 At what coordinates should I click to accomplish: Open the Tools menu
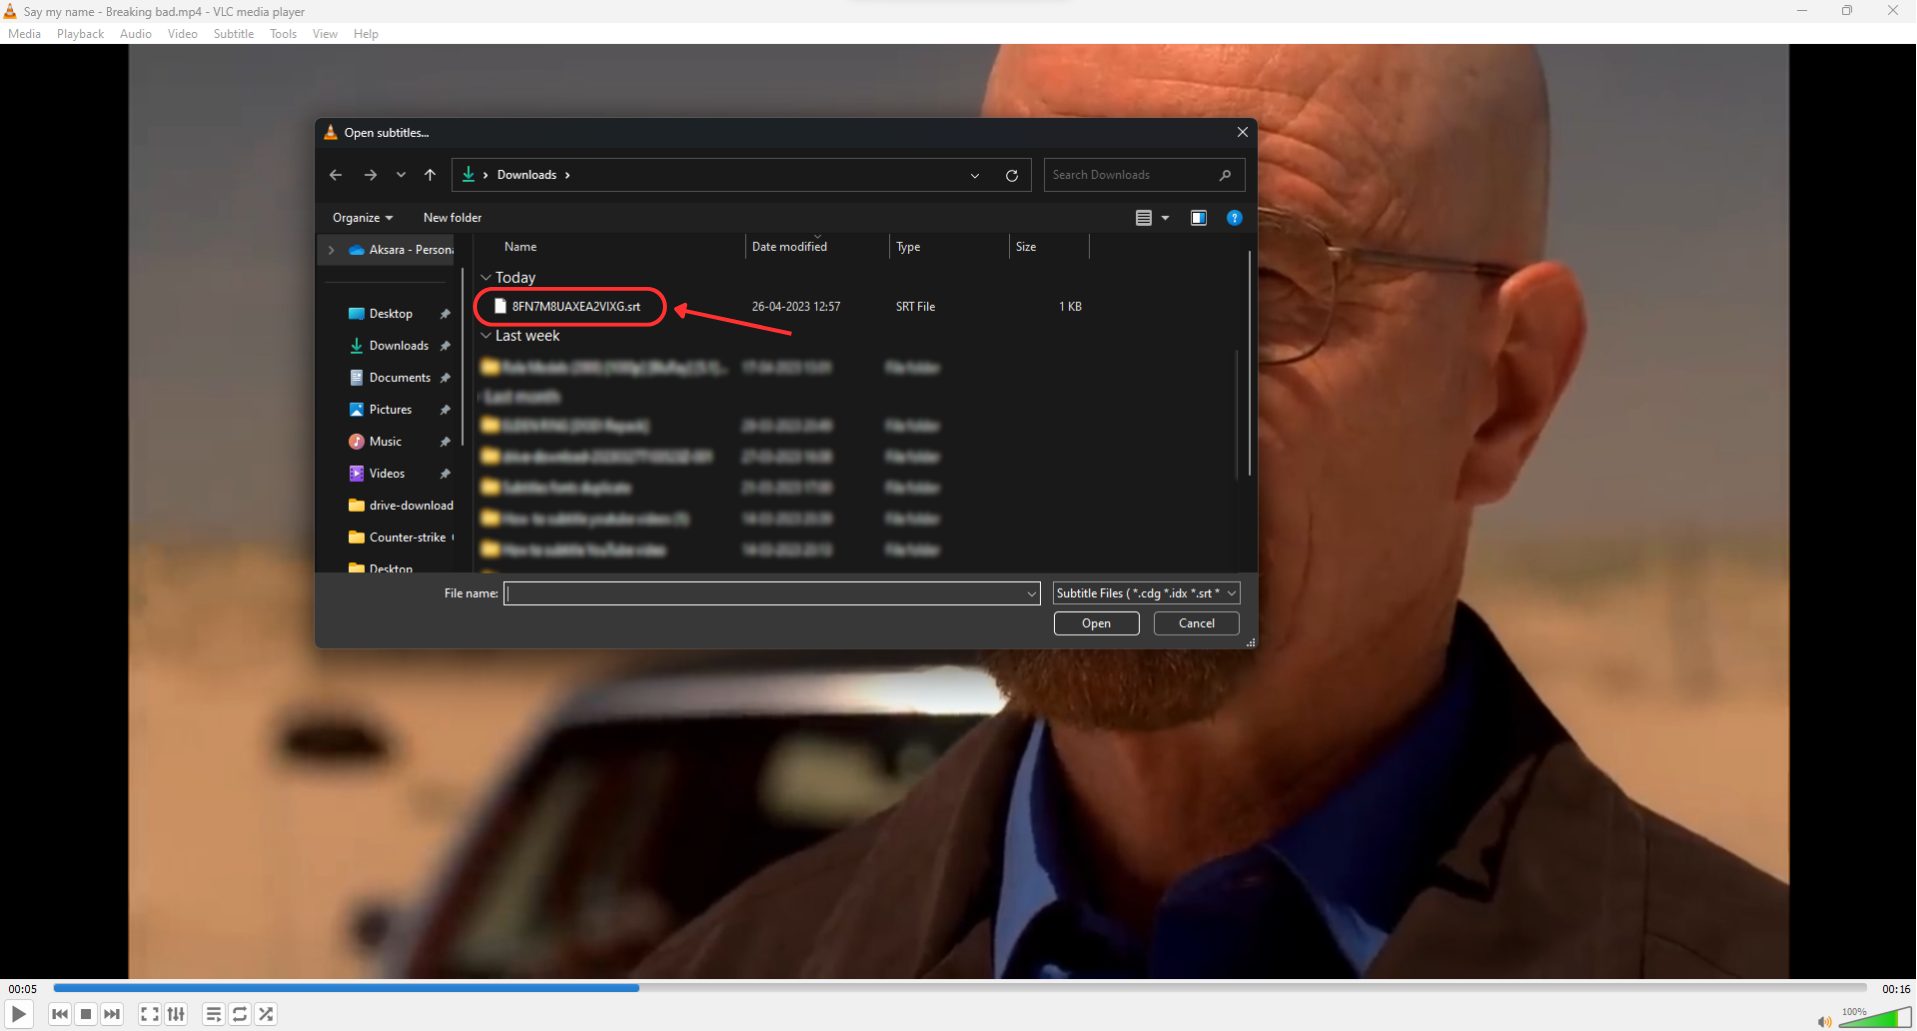click(283, 34)
